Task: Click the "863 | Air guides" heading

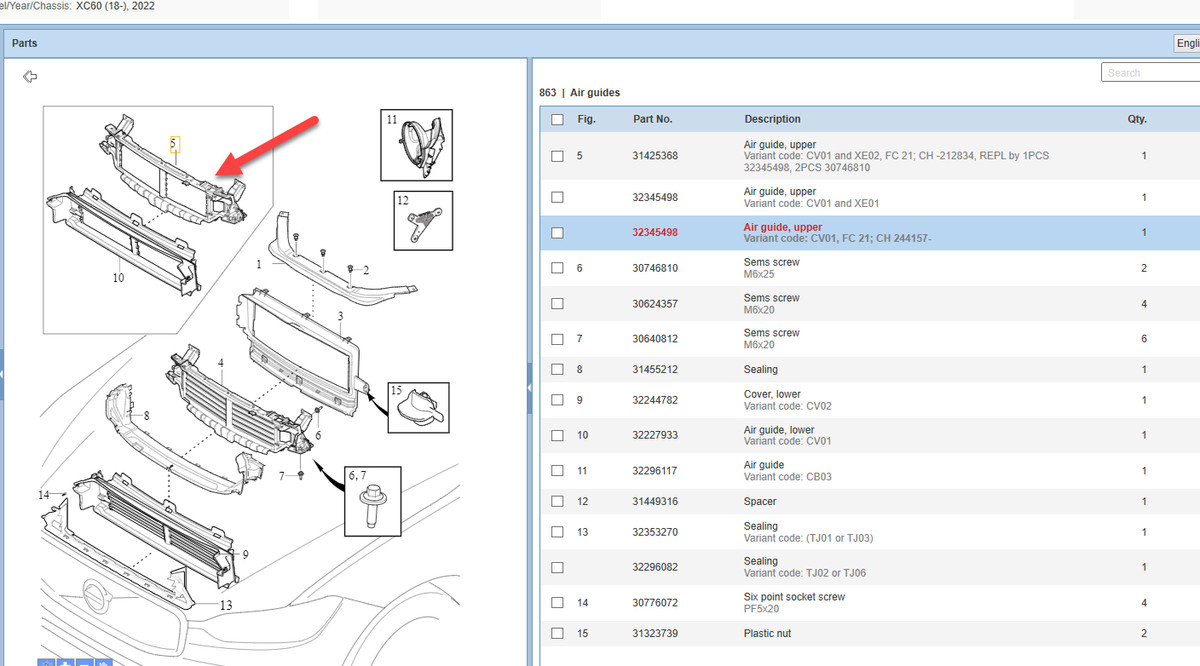Action: coord(579,93)
